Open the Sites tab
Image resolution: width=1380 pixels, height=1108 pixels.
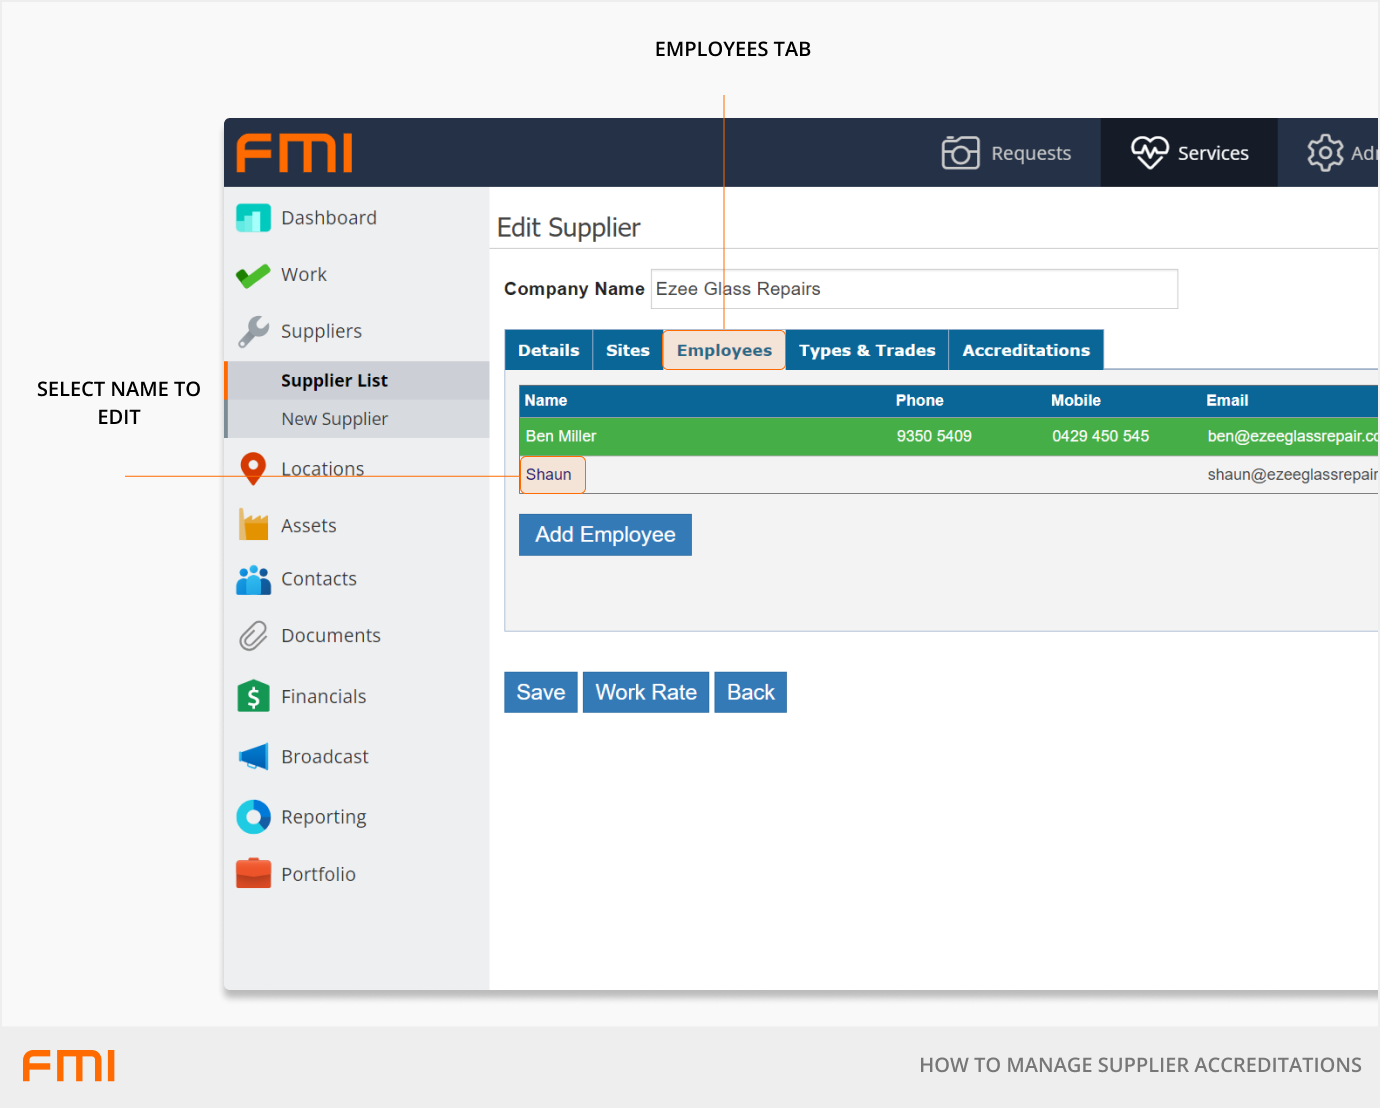coord(627,350)
